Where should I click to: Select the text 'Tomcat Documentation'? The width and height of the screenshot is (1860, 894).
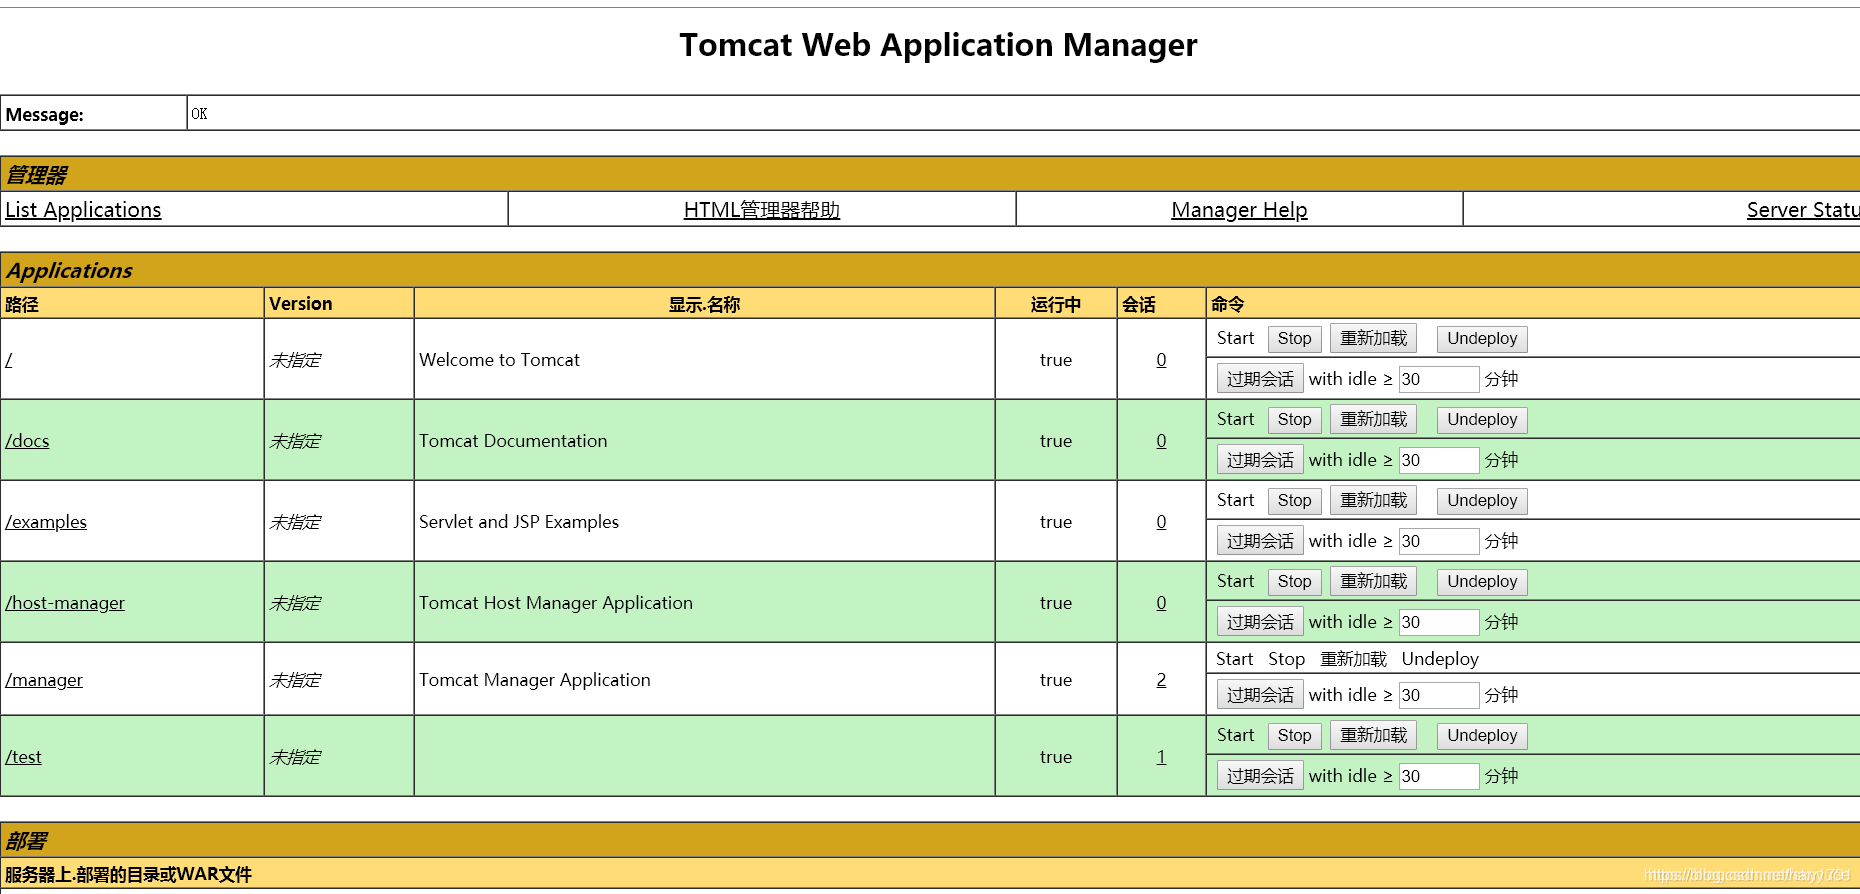point(513,441)
